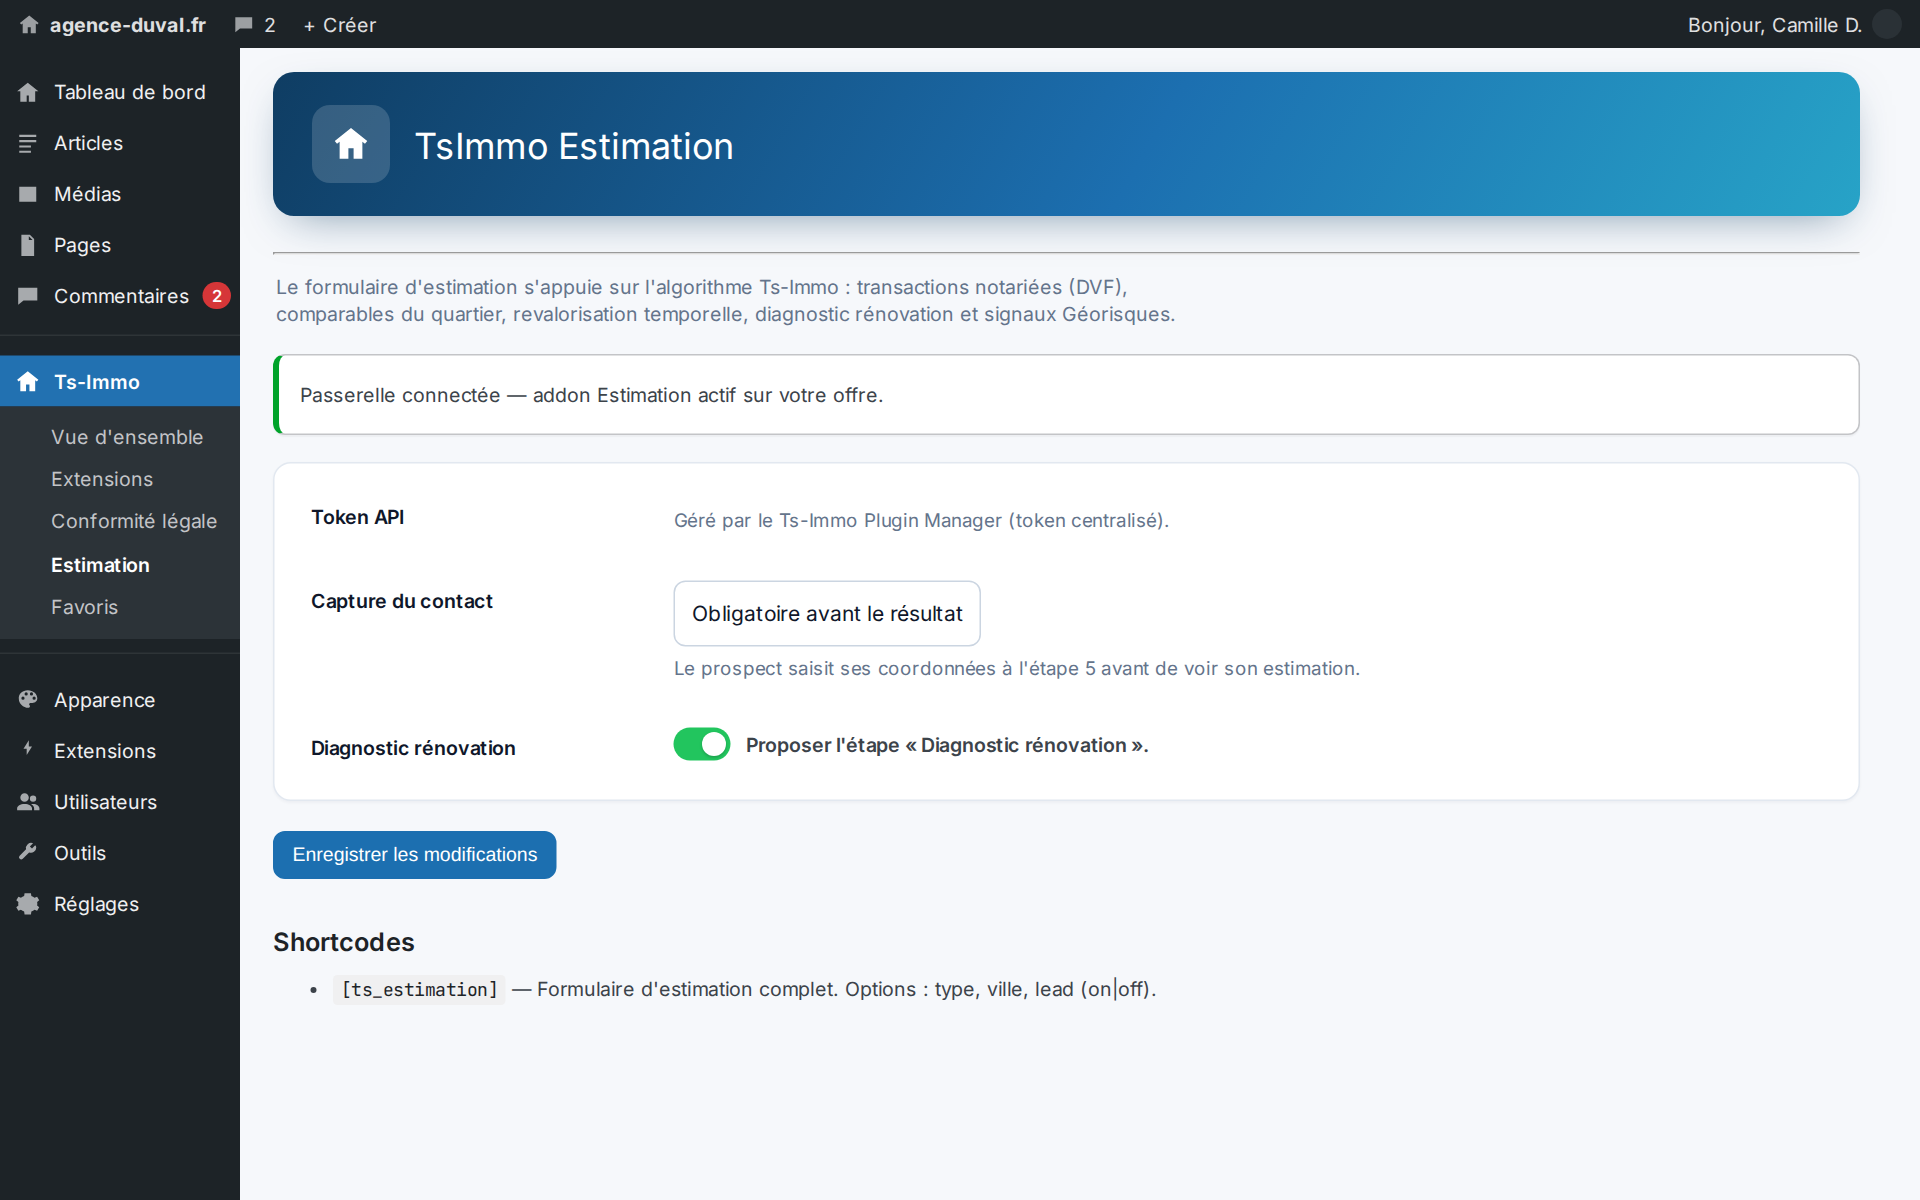Click the Apparence palette icon
This screenshot has width=1920, height=1200.
coord(28,700)
